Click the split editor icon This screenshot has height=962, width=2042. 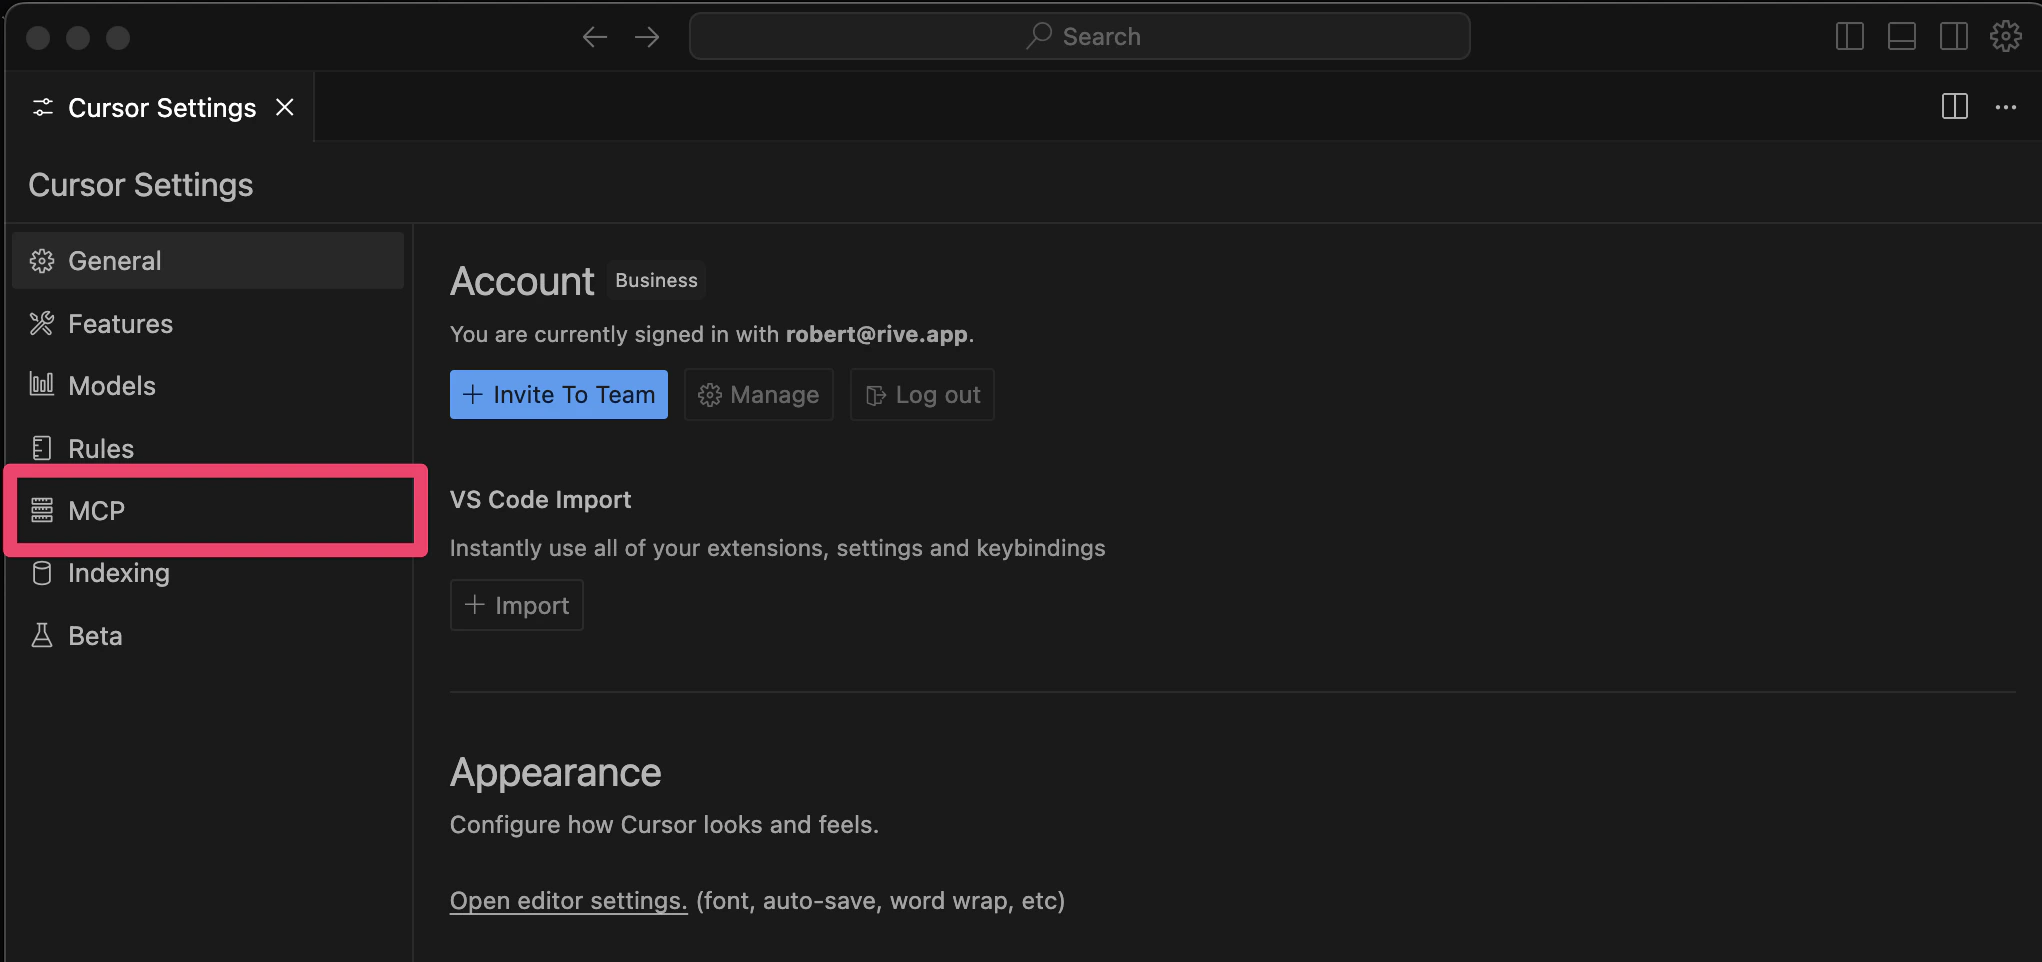click(1955, 107)
